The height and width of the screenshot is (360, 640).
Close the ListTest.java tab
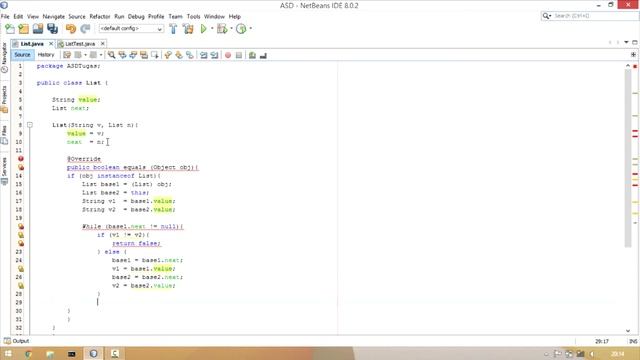point(102,44)
